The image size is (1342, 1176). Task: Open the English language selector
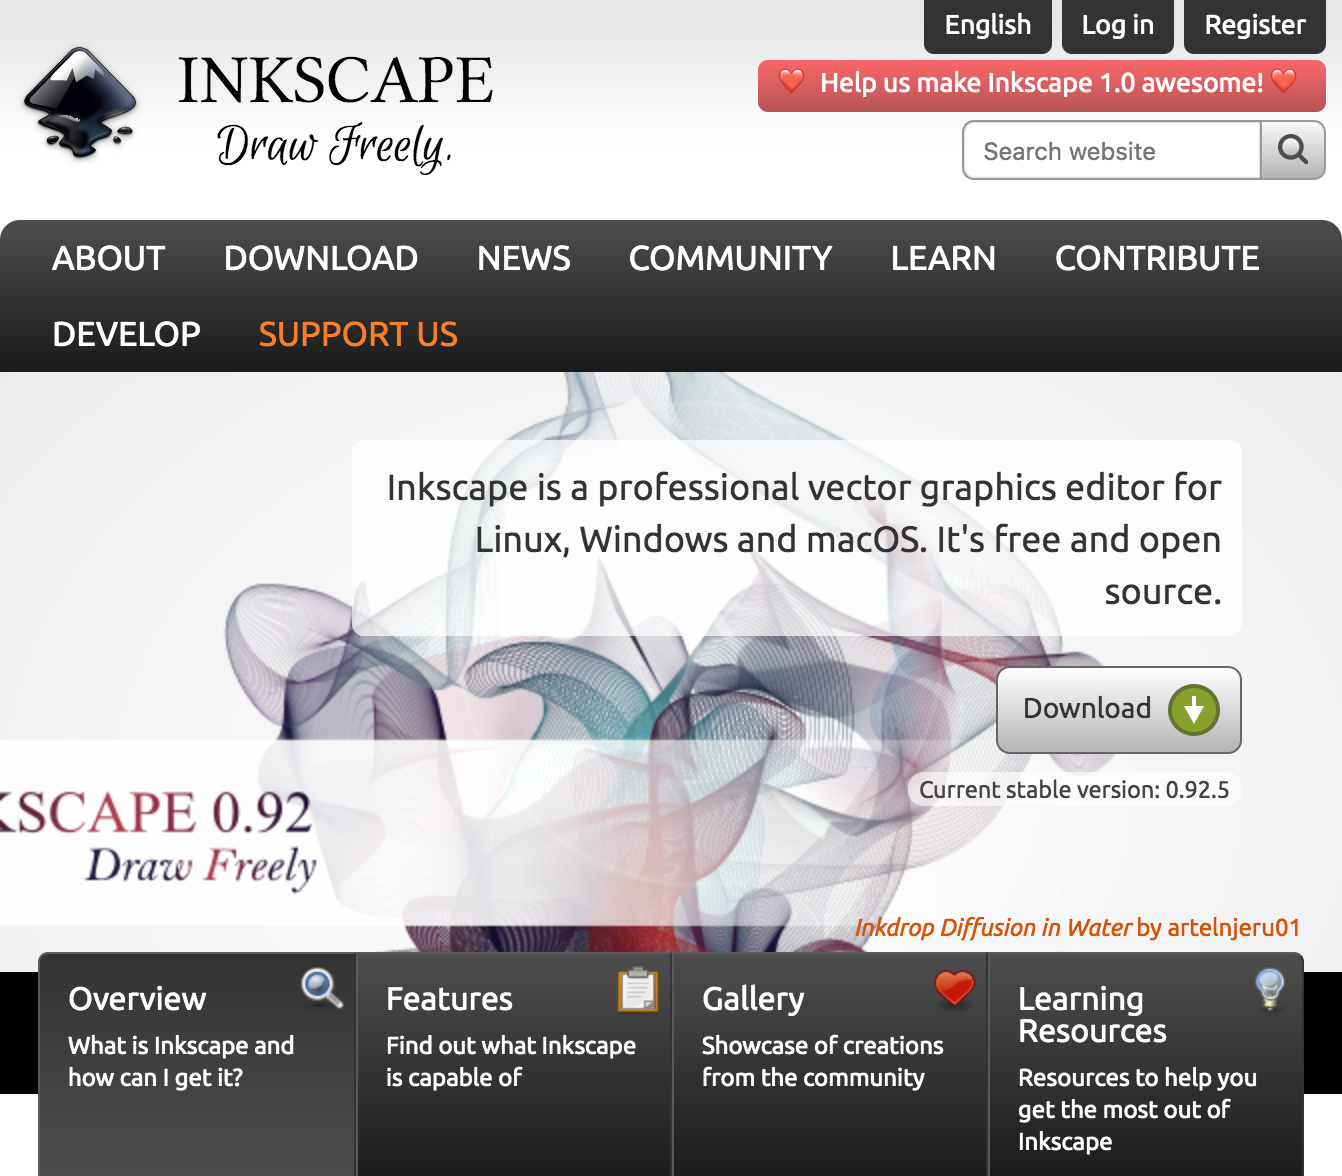pos(987,26)
